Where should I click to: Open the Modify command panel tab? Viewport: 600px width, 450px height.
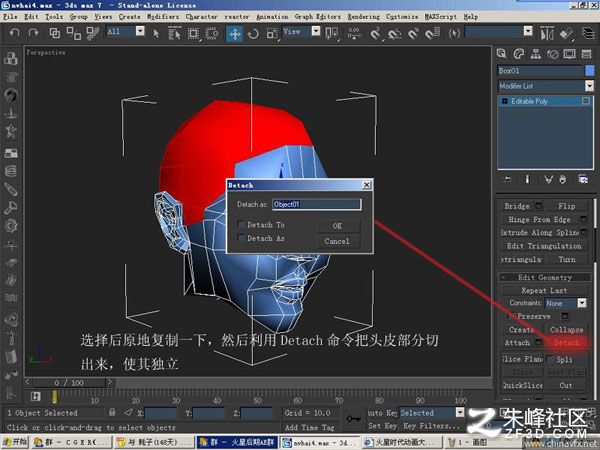point(518,54)
